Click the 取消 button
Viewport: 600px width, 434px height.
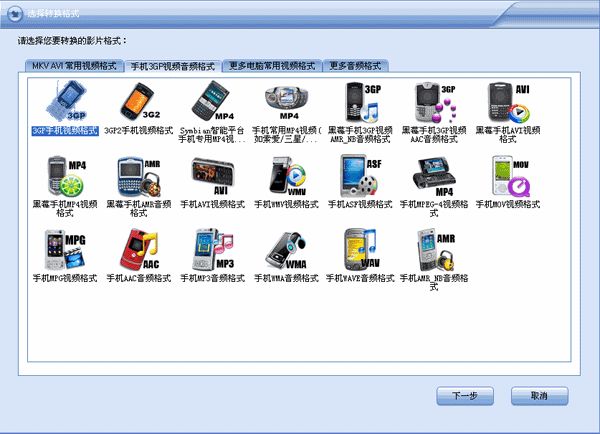pyautogui.click(x=539, y=395)
